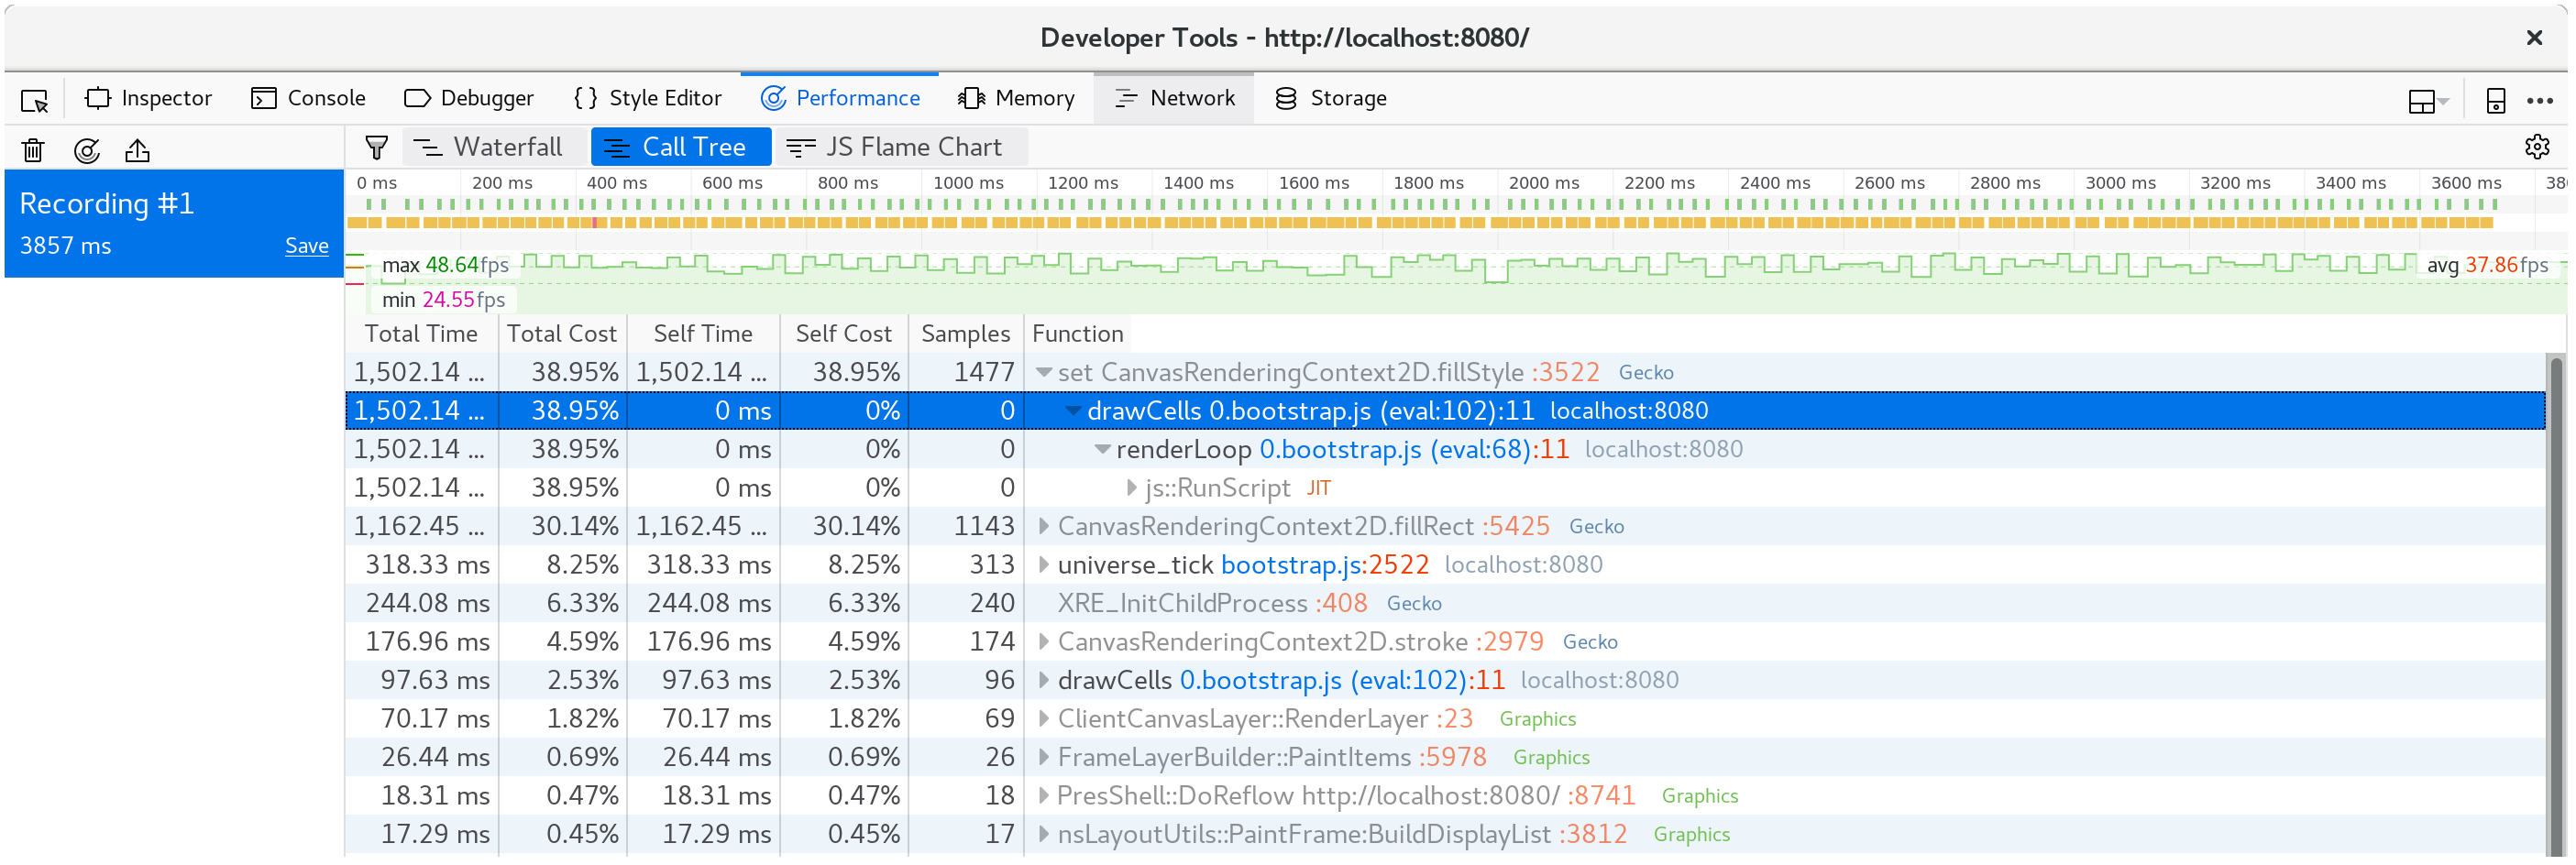The width and height of the screenshot is (2576, 865).
Task: Click Save on Recording #1
Action: [306, 245]
